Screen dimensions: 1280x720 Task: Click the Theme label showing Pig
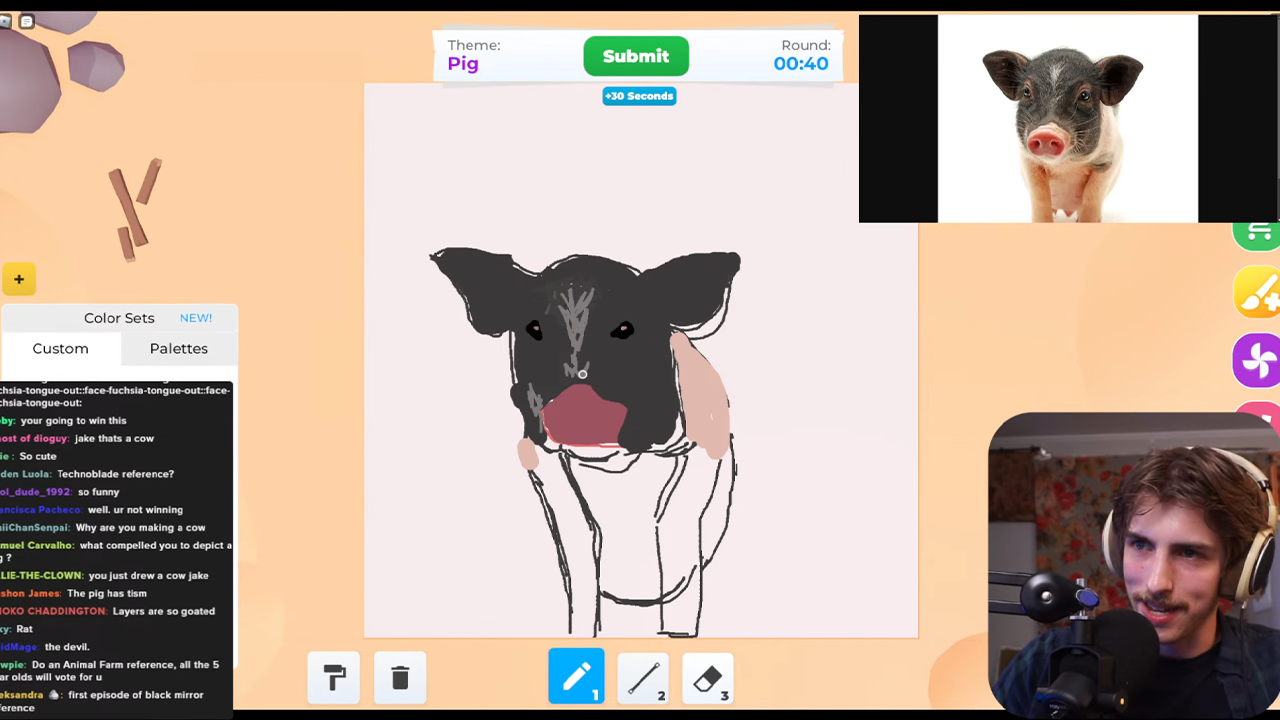(473, 55)
